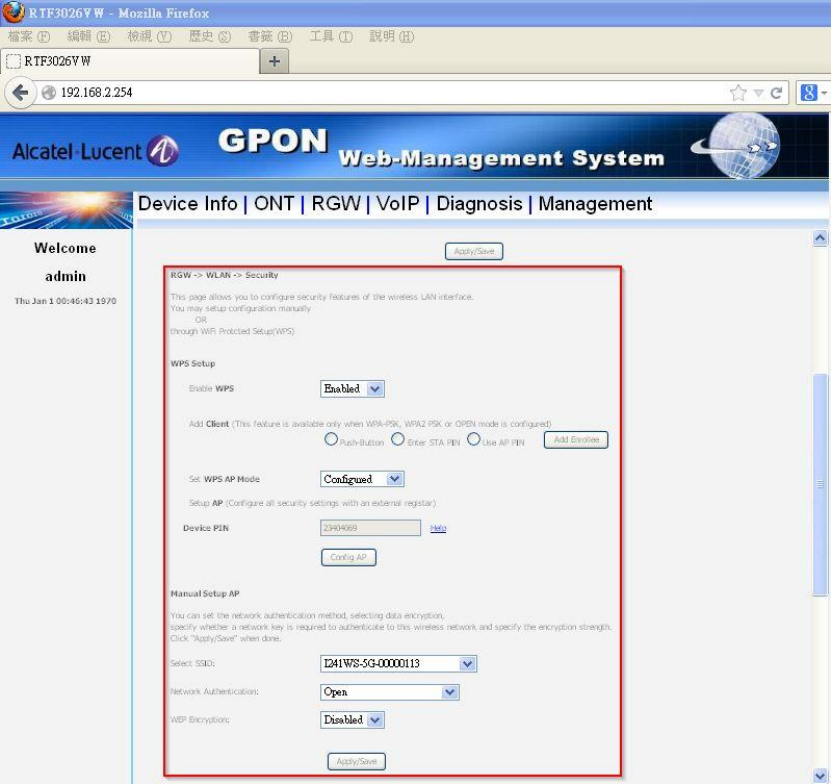Open the first browser menu (檔案)
831x784 pixels.
[x=29, y=36]
